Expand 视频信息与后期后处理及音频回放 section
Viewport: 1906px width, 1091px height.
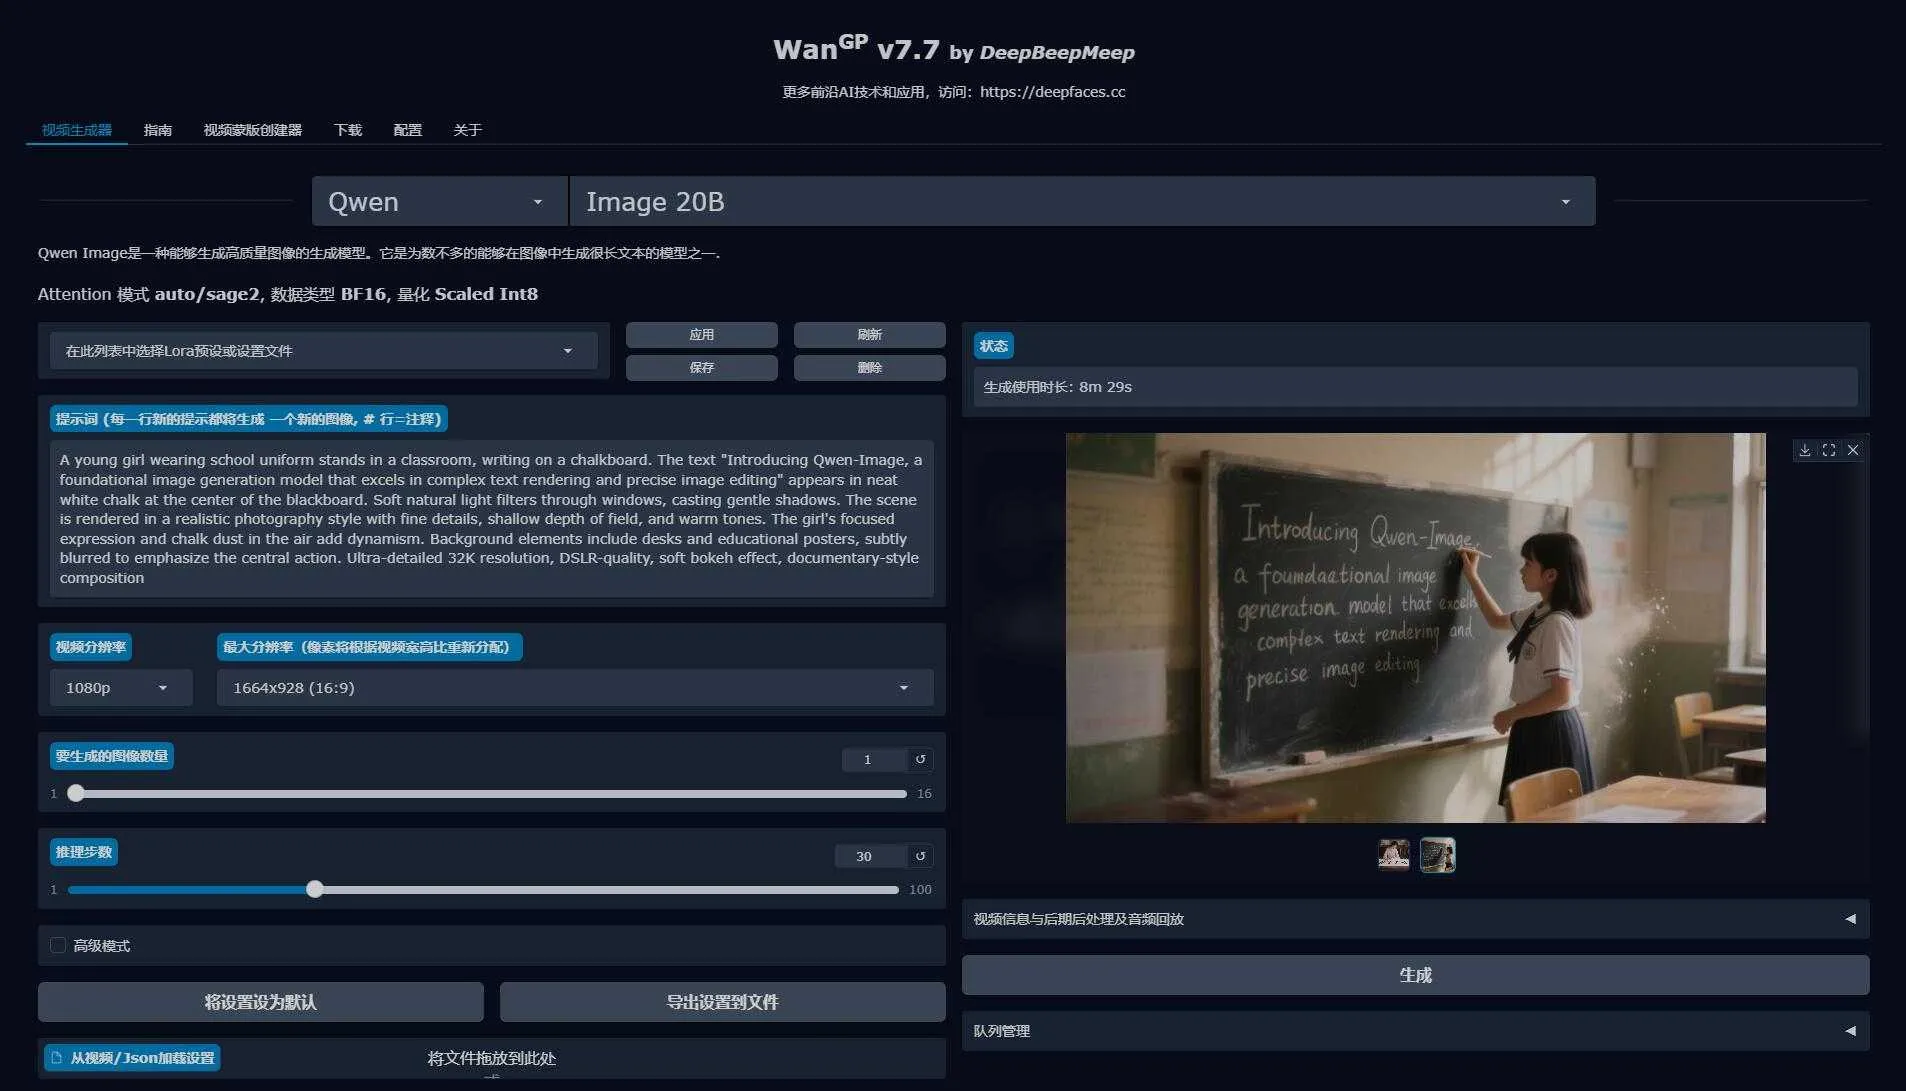[1415, 919]
